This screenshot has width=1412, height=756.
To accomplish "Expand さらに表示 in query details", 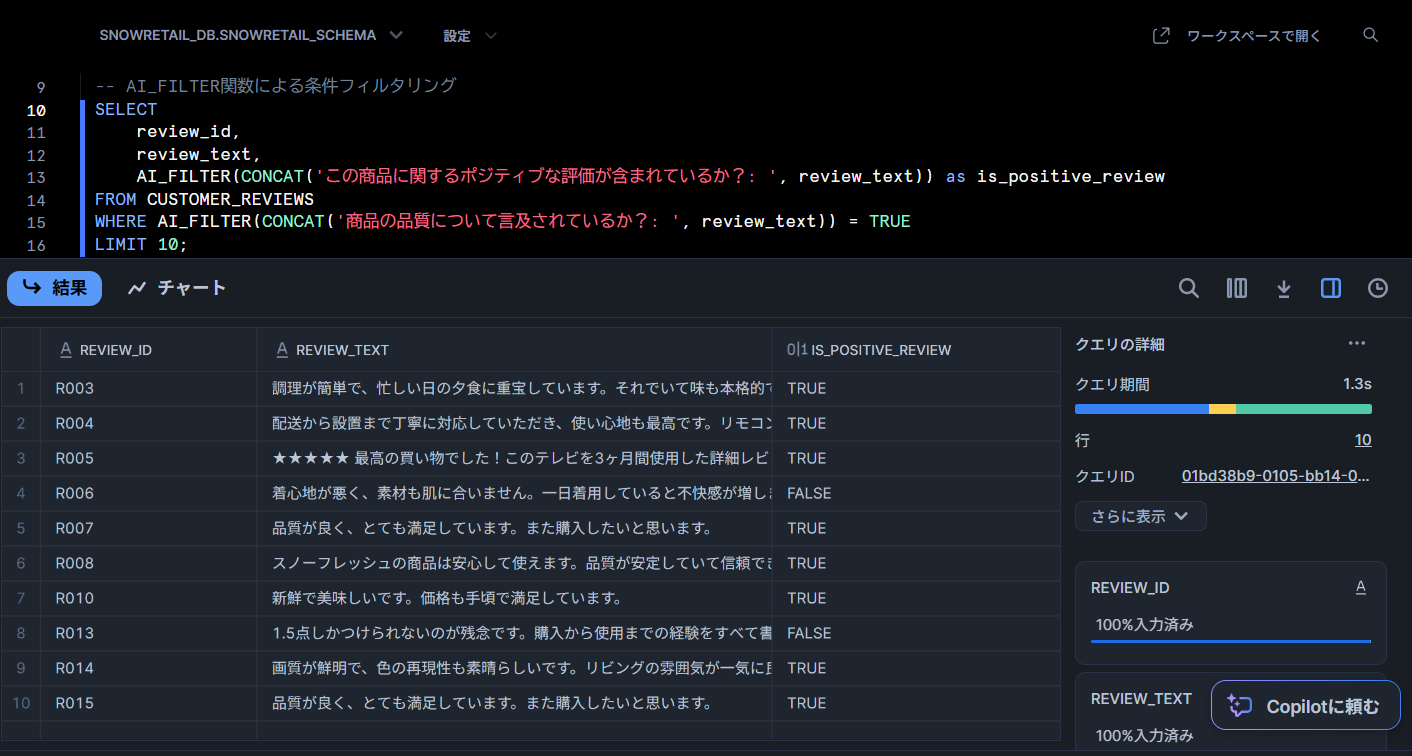I will point(1141,516).
